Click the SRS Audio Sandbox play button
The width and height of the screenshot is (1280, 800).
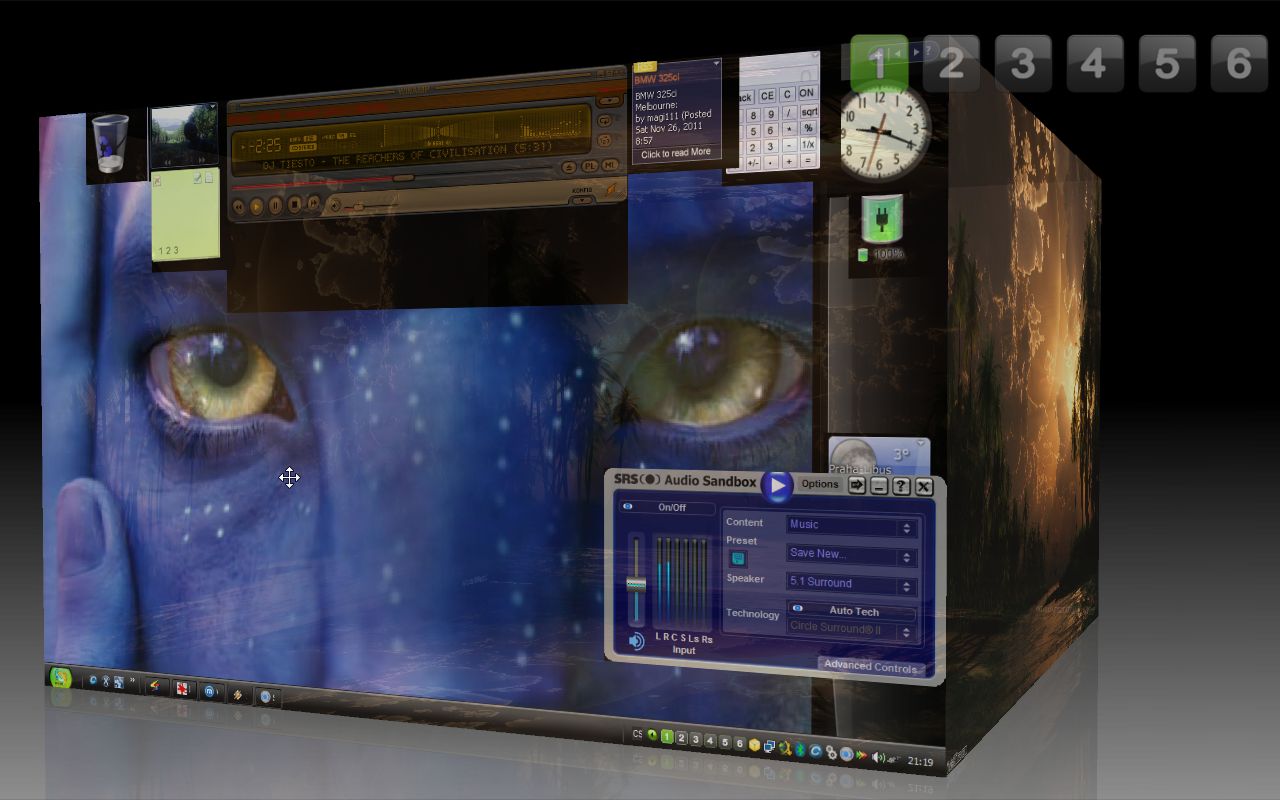pyautogui.click(x=777, y=485)
